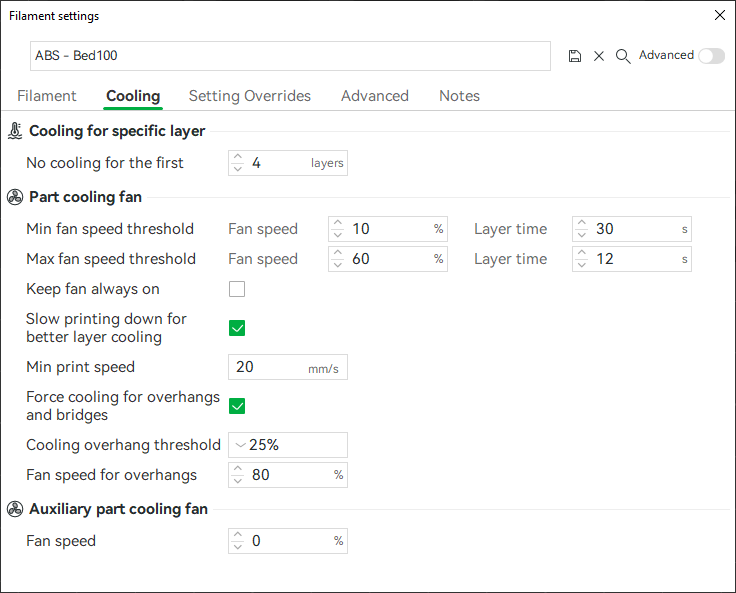The width and height of the screenshot is (736, 593).
Task: Click the save preset floppy disk icon
Action: point(575,56)
